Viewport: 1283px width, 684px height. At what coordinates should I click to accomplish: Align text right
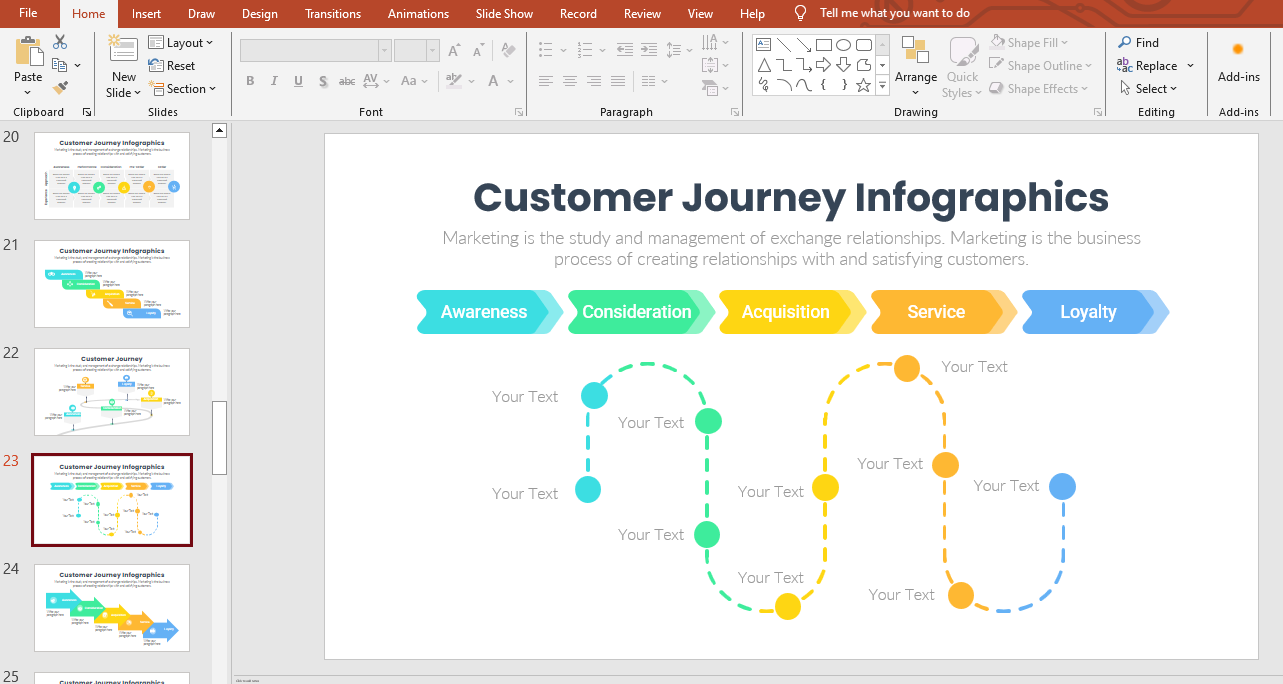594,81
